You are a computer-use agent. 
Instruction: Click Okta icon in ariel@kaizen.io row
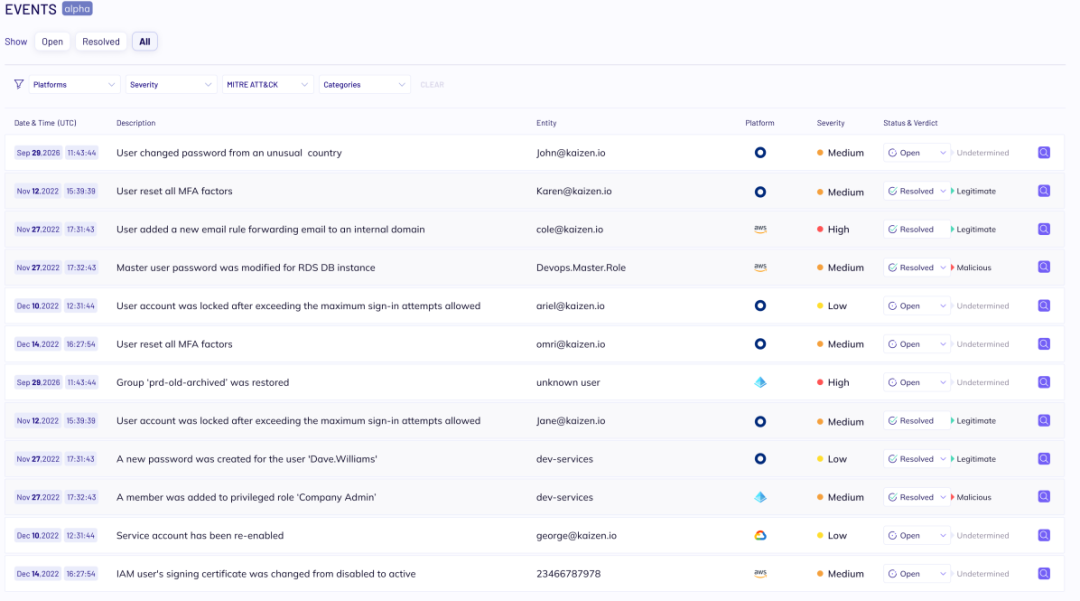(x=760, y=306)
